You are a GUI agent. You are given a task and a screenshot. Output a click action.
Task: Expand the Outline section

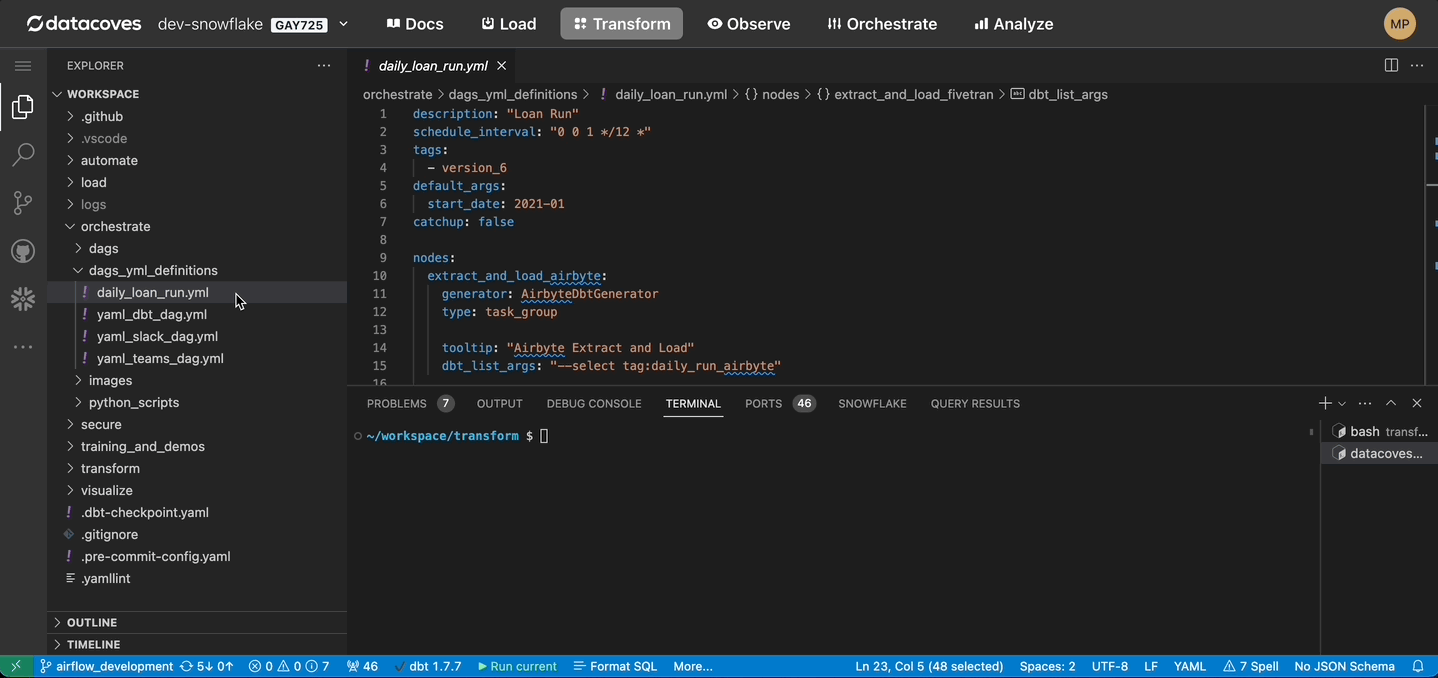pos(197,622)
